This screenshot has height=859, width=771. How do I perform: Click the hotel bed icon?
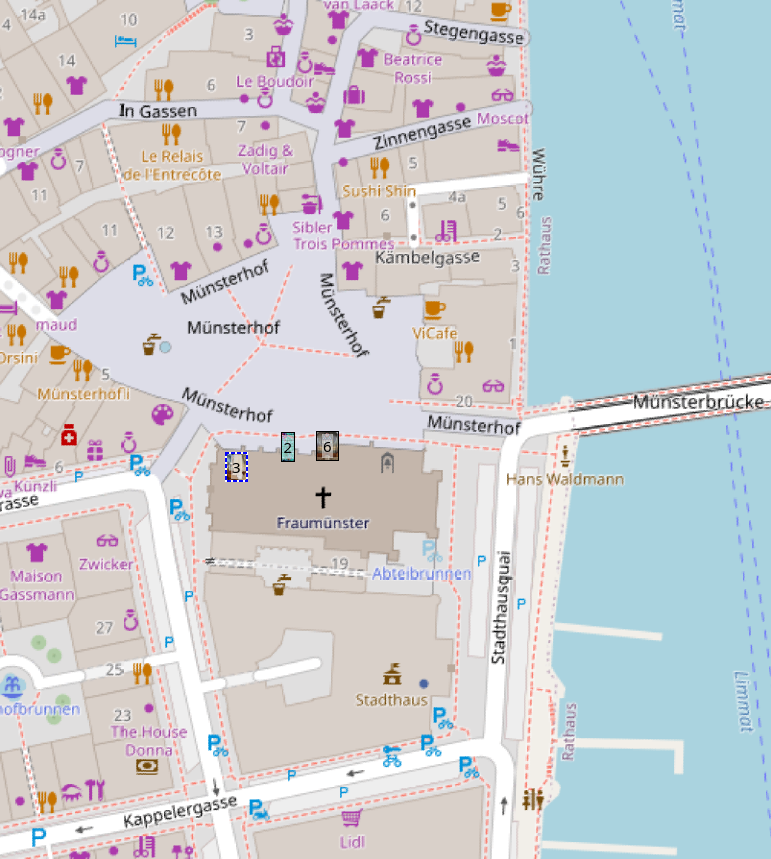click(127, 41)
